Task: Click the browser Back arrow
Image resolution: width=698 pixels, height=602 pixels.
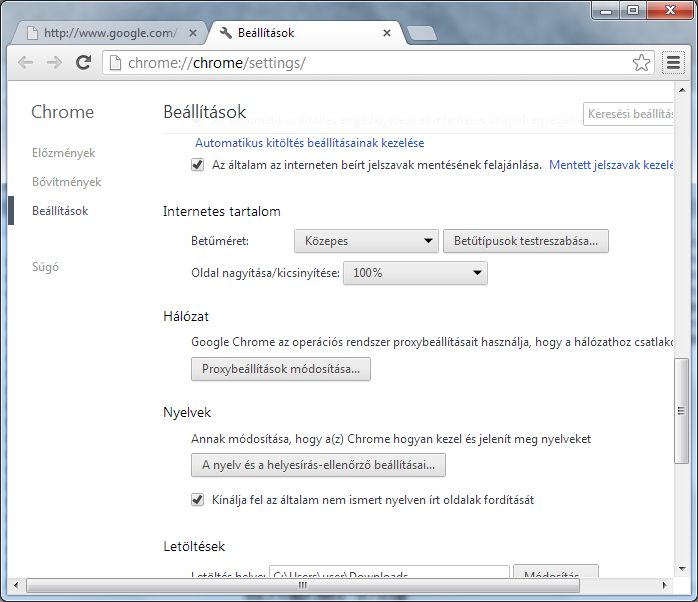Action: tap(25, 62)
